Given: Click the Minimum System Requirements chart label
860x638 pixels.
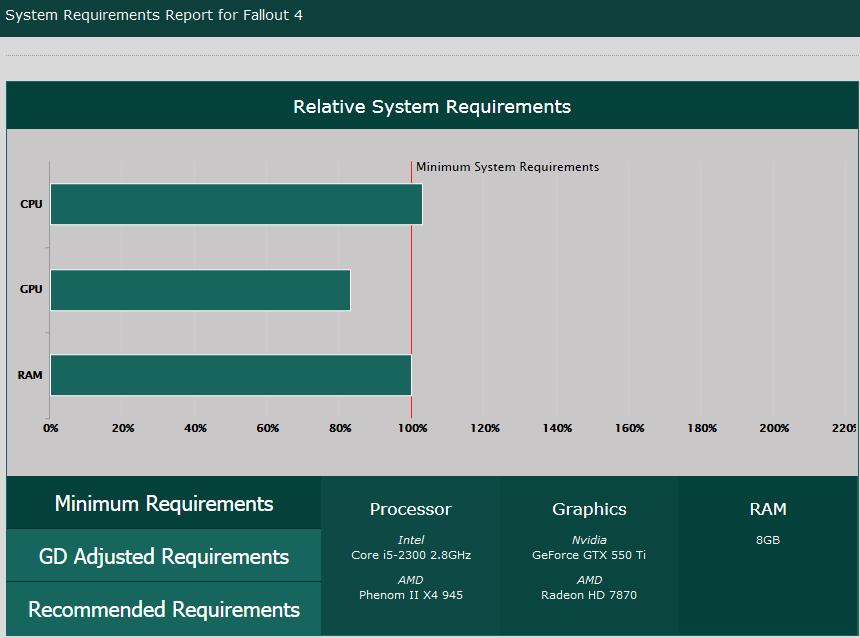Looking at the screenshot, I should [x=507, y=167].
